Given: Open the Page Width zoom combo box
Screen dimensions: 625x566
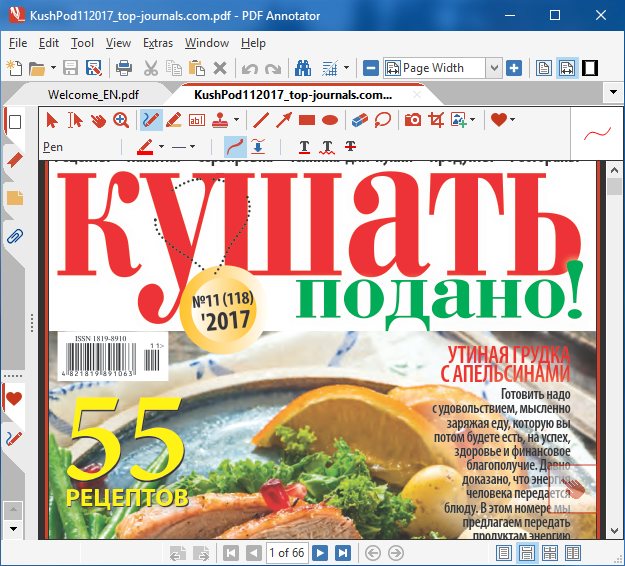Looking at the screenshot, I should coord(442,68).
